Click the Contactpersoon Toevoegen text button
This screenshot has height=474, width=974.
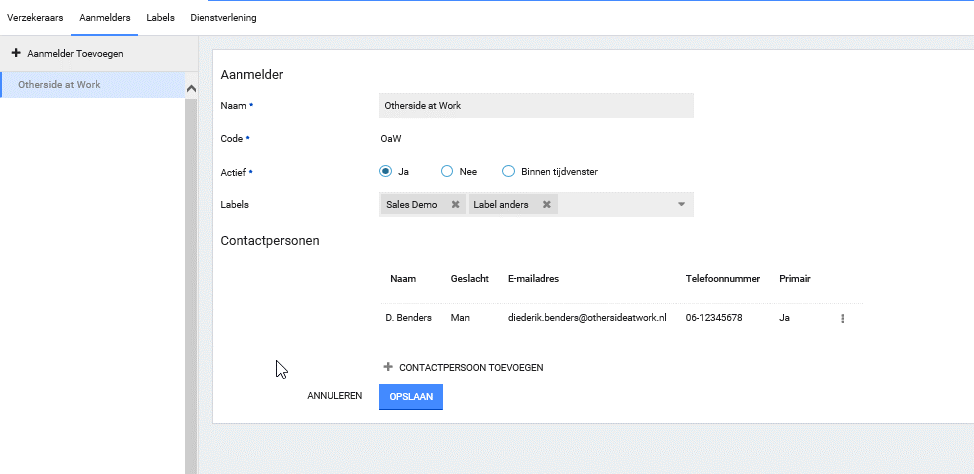[470, 368]
